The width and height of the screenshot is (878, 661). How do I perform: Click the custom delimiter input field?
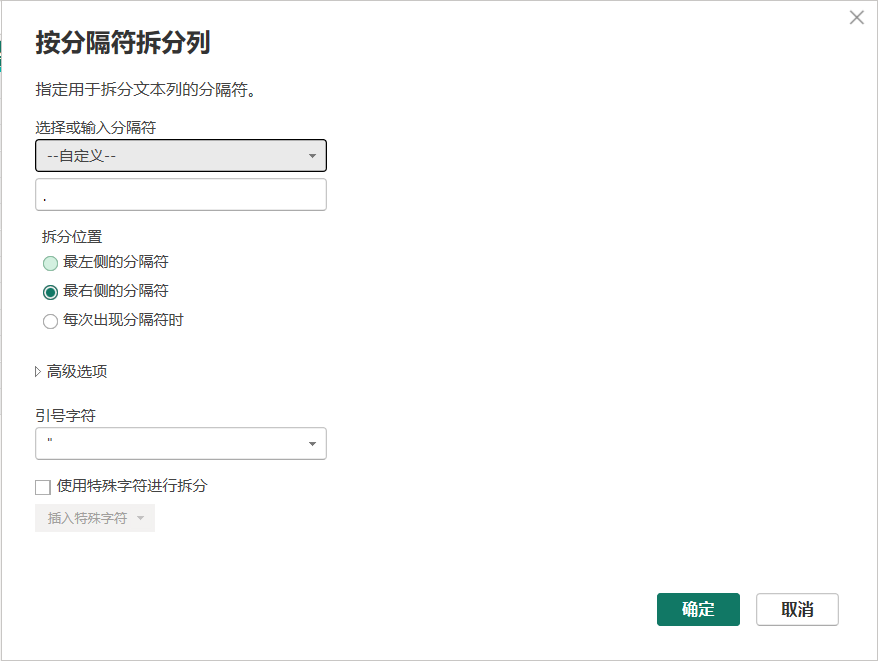[x=181, y=194]
